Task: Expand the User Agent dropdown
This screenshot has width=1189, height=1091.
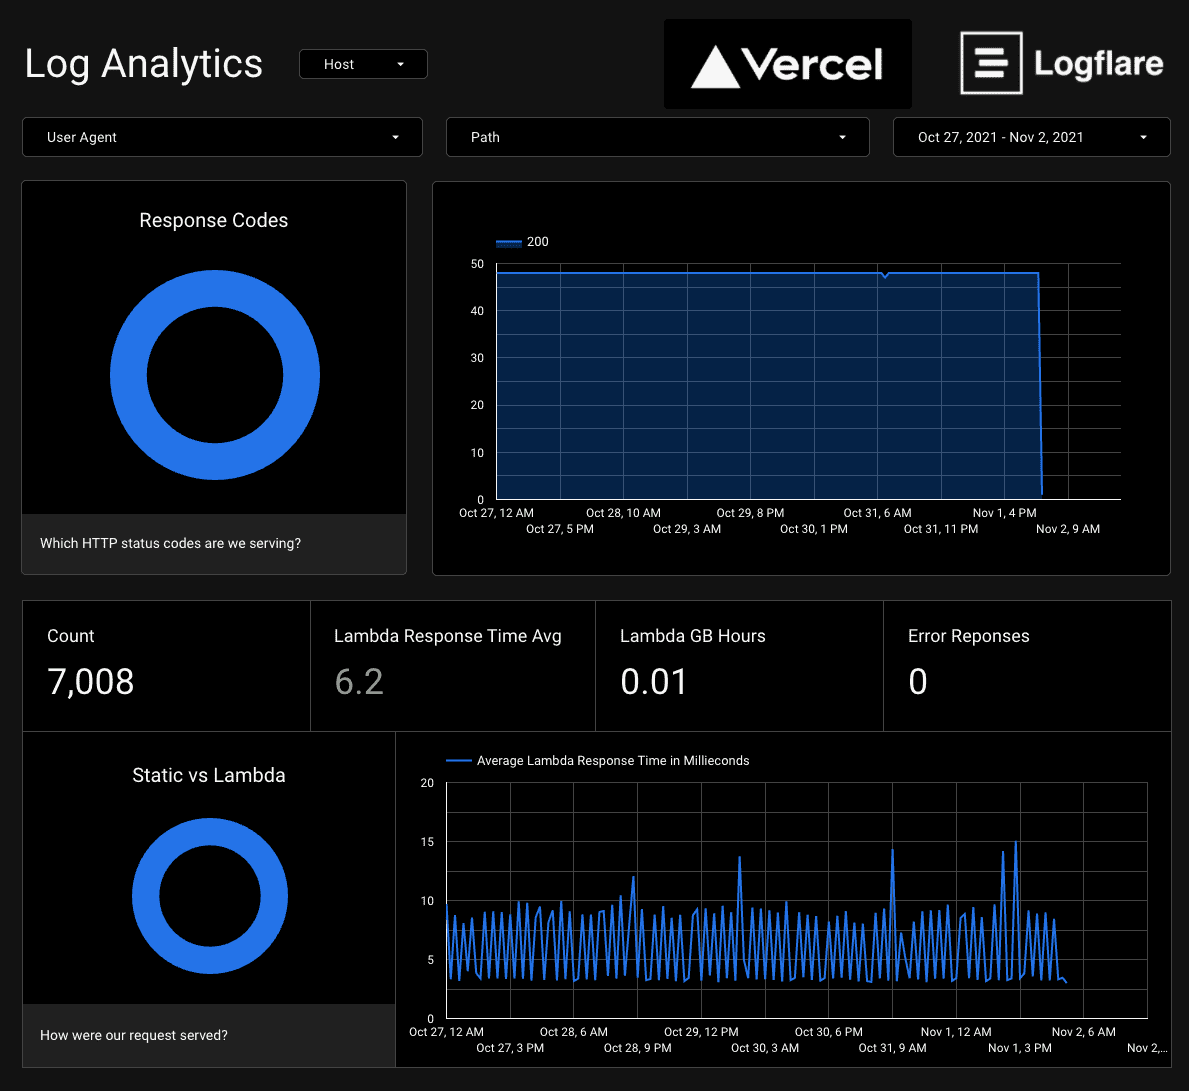Action: coord(222,137)
